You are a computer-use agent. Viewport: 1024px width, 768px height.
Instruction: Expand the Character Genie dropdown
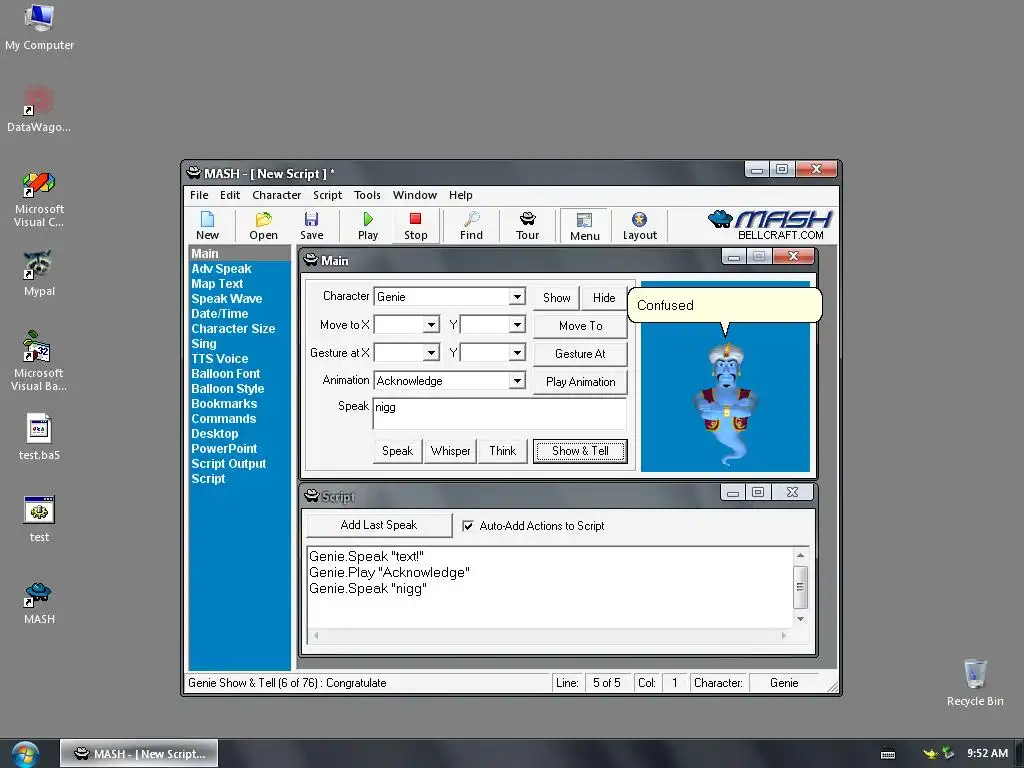point(517,296)
